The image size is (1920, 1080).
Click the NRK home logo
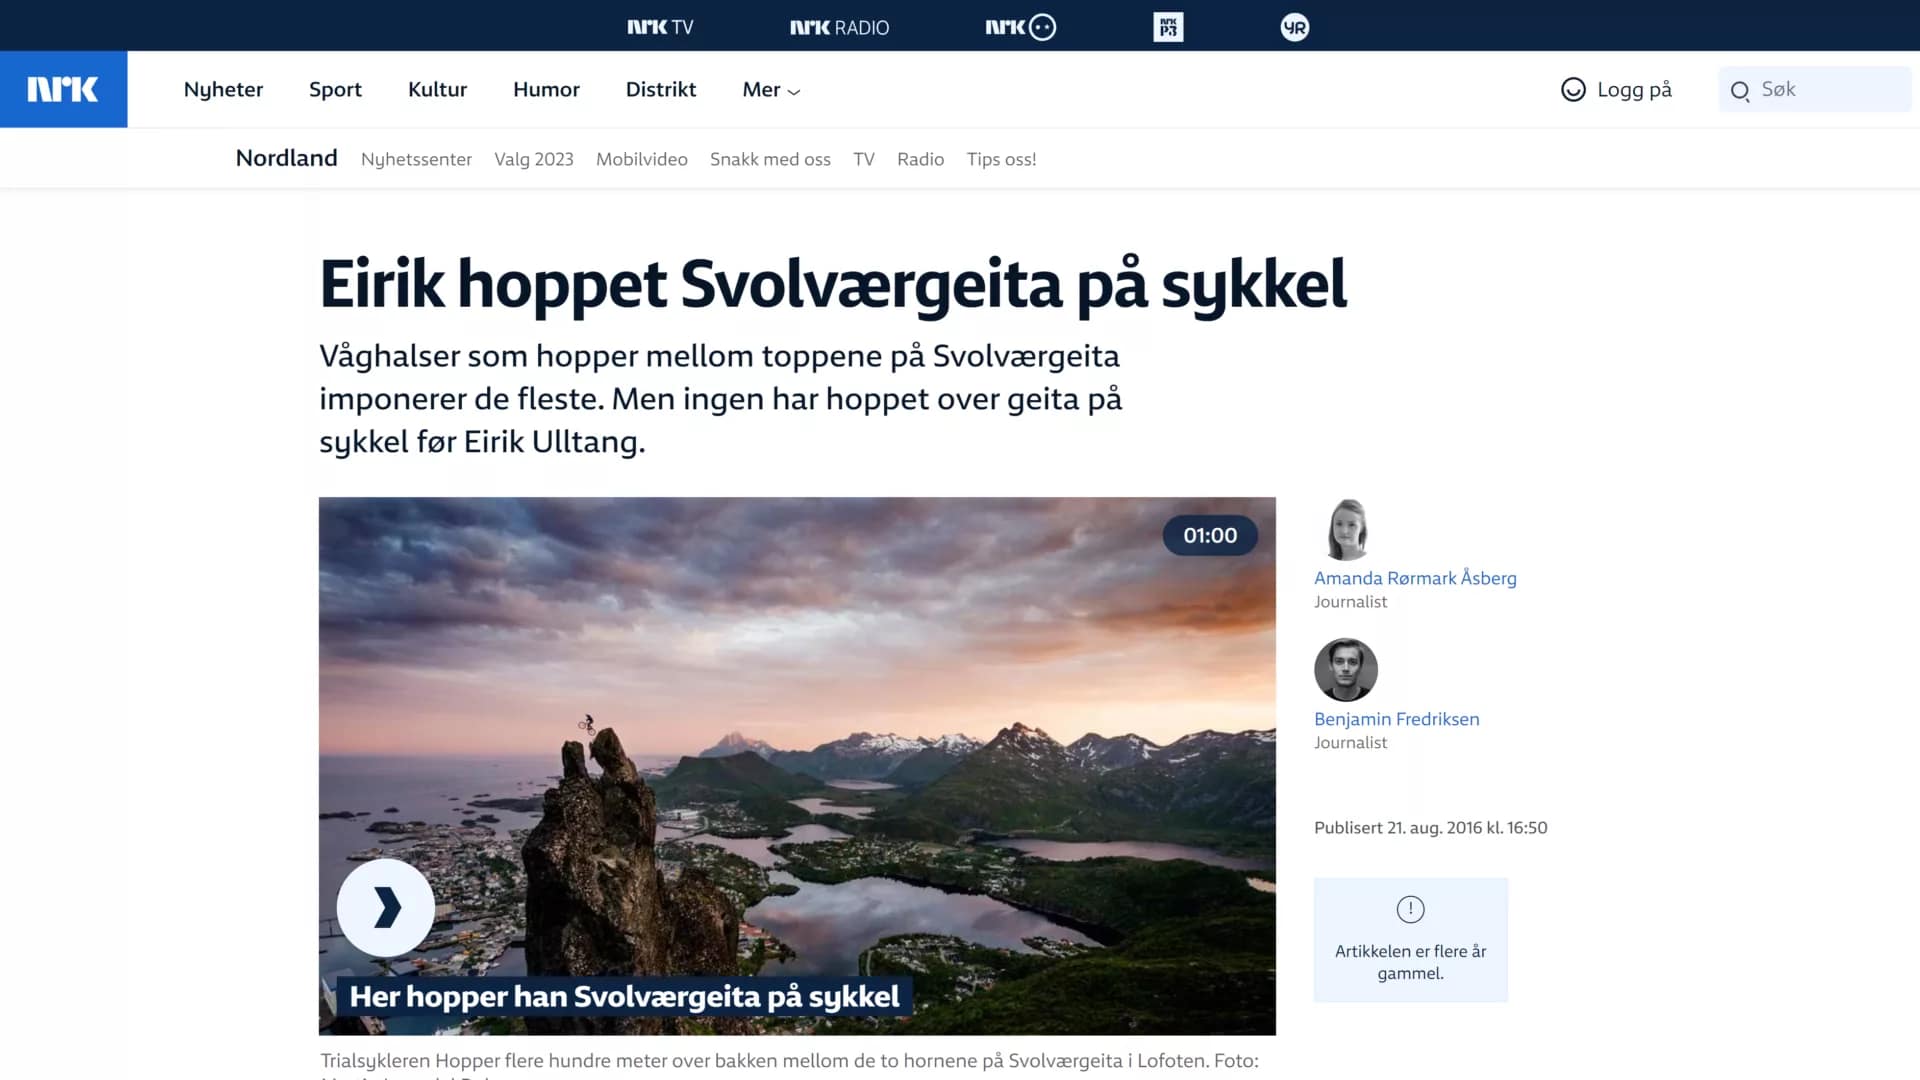click(63, 89)
